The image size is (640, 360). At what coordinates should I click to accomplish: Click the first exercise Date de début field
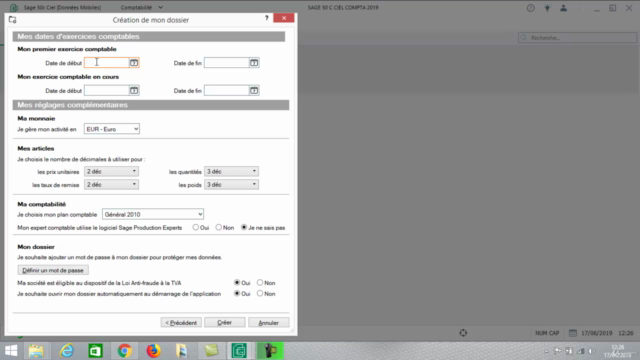pyautogui.click(x=107, y=63)
